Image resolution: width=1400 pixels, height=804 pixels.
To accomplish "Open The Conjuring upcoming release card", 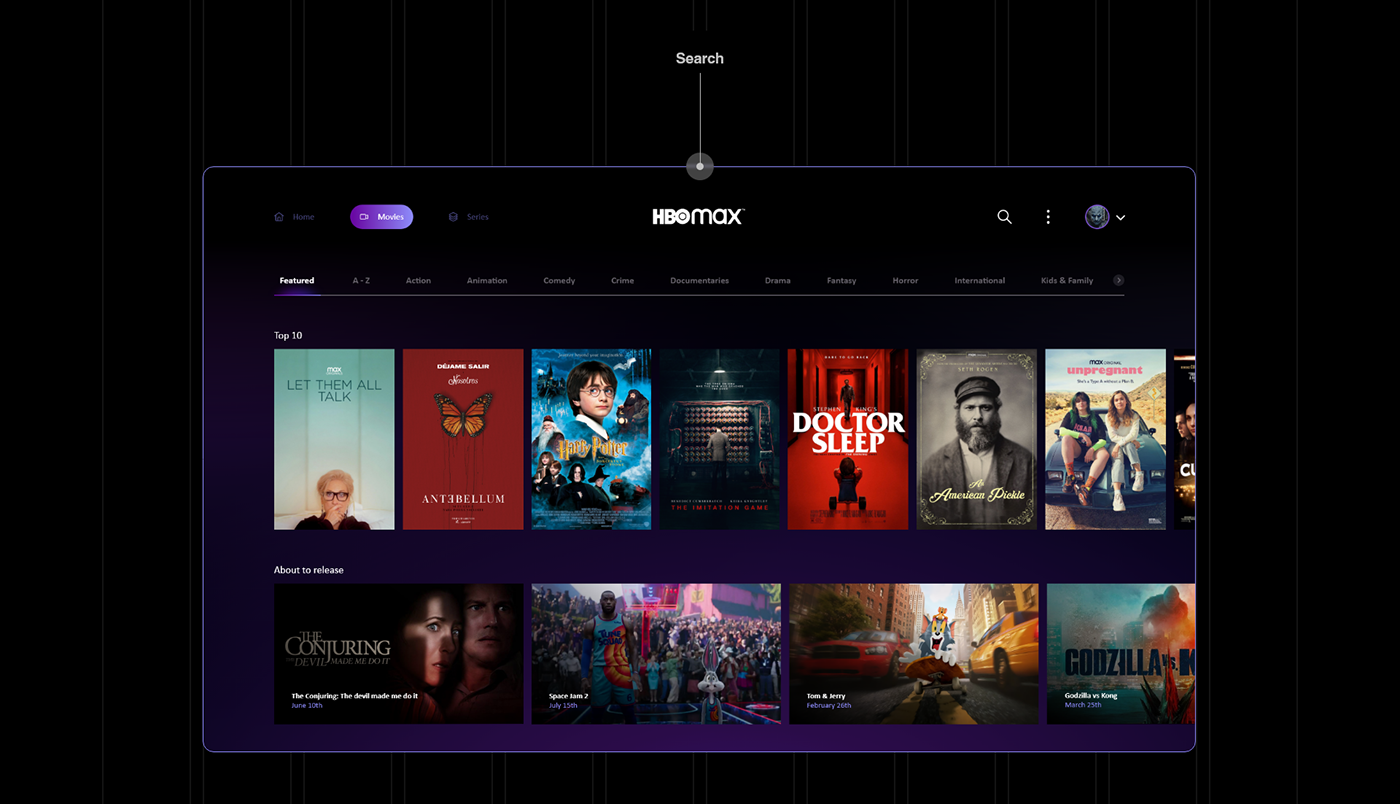I will [399, 654].
